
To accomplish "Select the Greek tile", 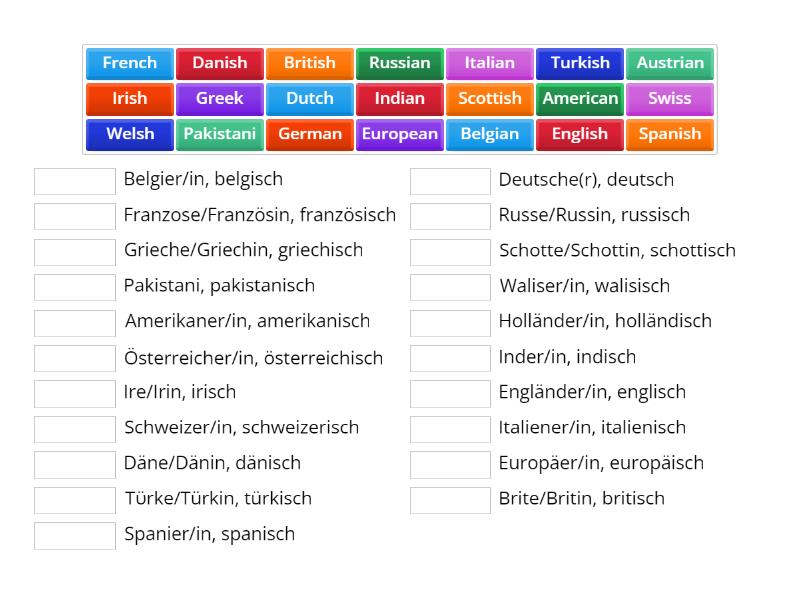I will 219,99.
